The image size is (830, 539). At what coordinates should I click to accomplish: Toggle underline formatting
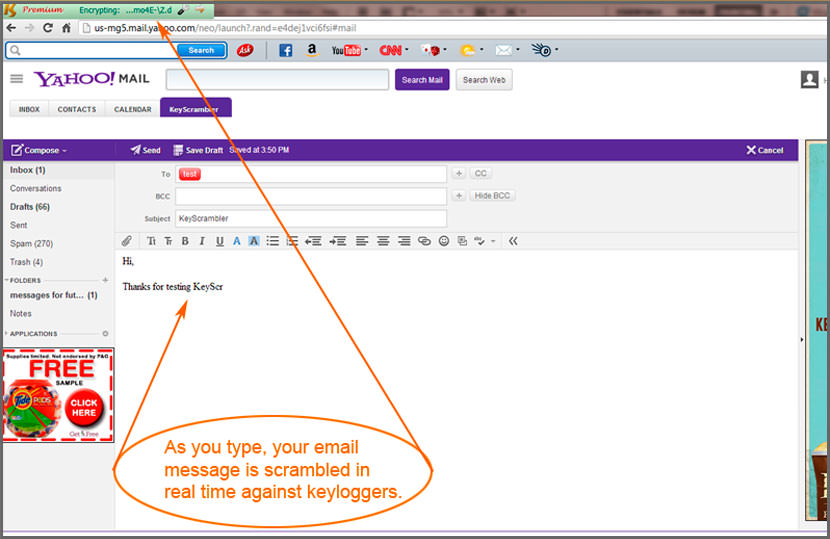click(220, 241)
